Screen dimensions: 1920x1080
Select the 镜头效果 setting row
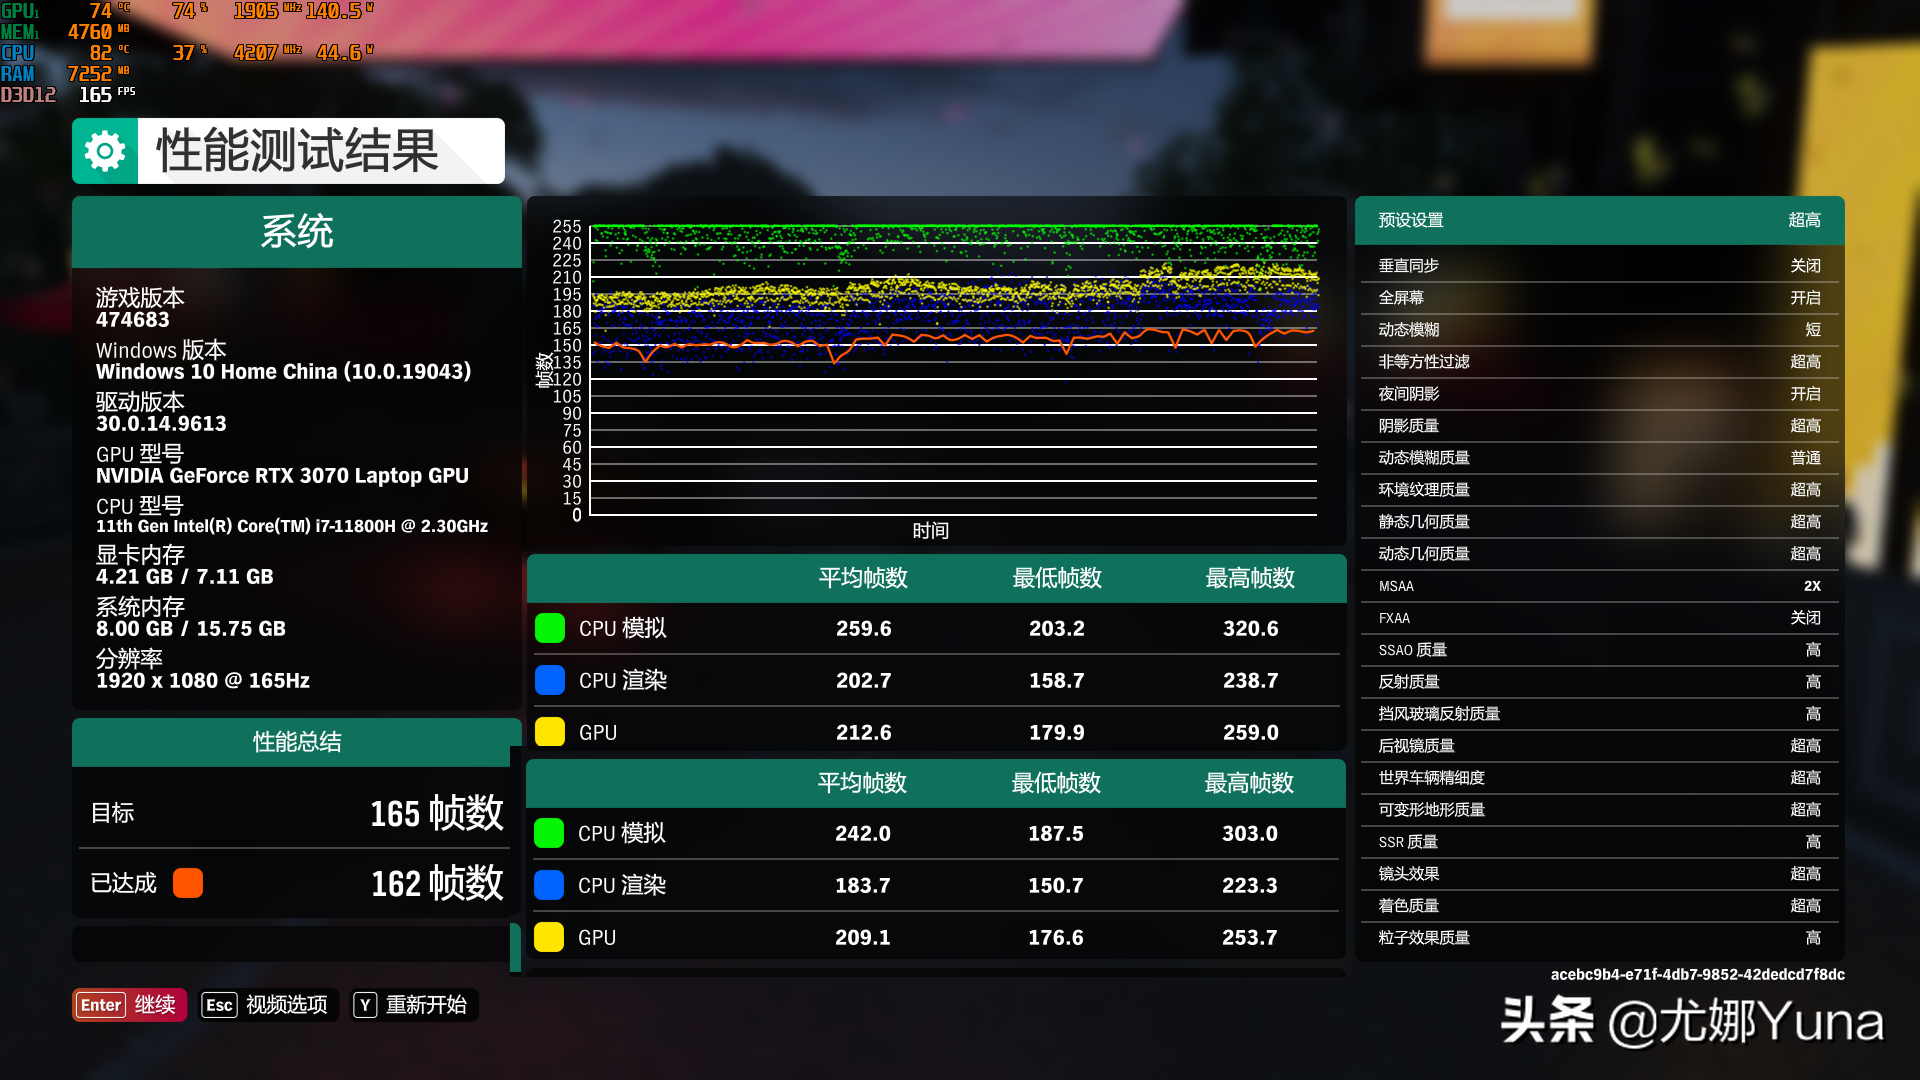pos(1599,874)
